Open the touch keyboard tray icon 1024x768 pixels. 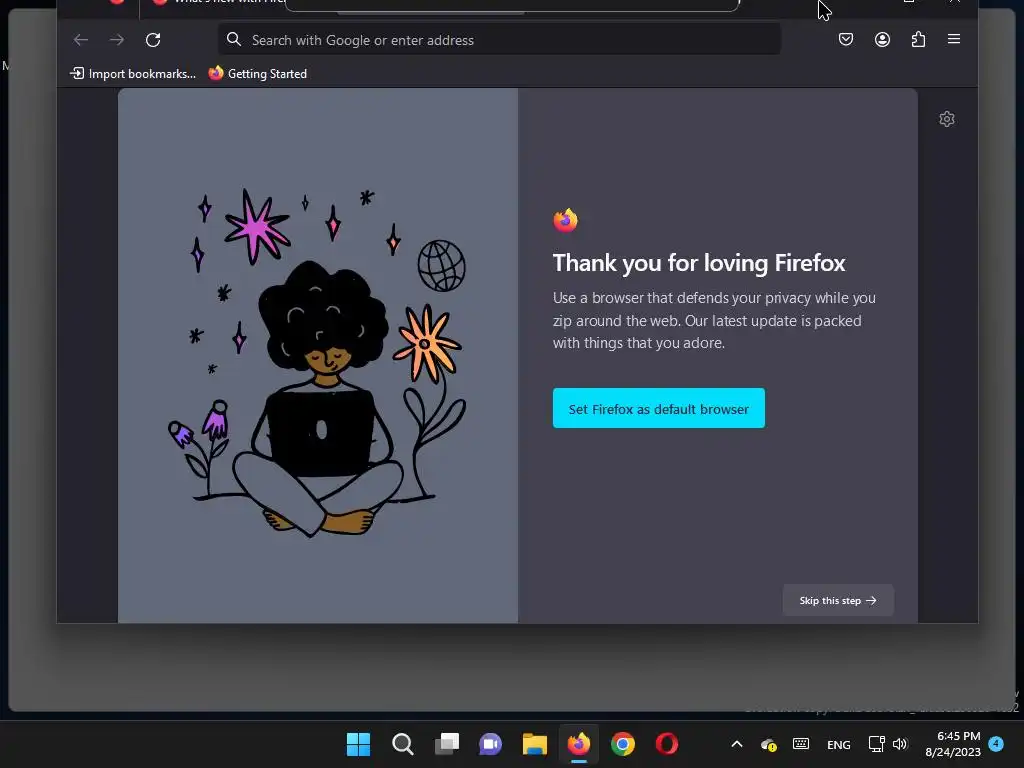coord(801,744)
